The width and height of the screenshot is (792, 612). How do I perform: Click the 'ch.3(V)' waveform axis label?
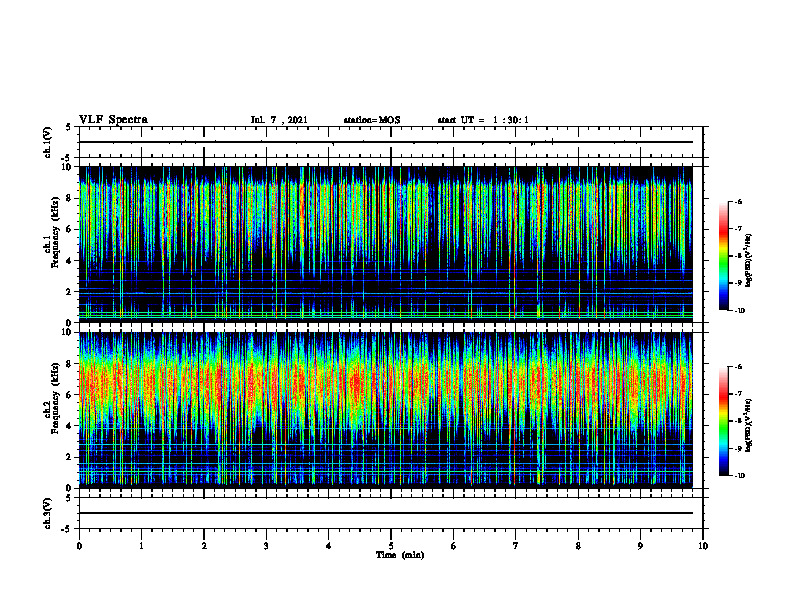(48, 513)
